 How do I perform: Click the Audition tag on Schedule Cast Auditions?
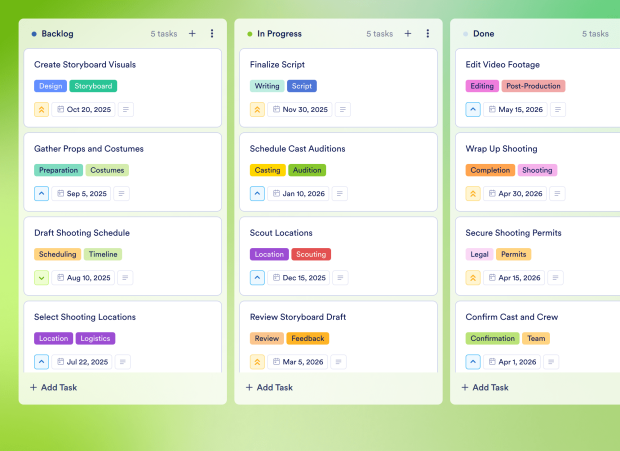click(307, 170)
